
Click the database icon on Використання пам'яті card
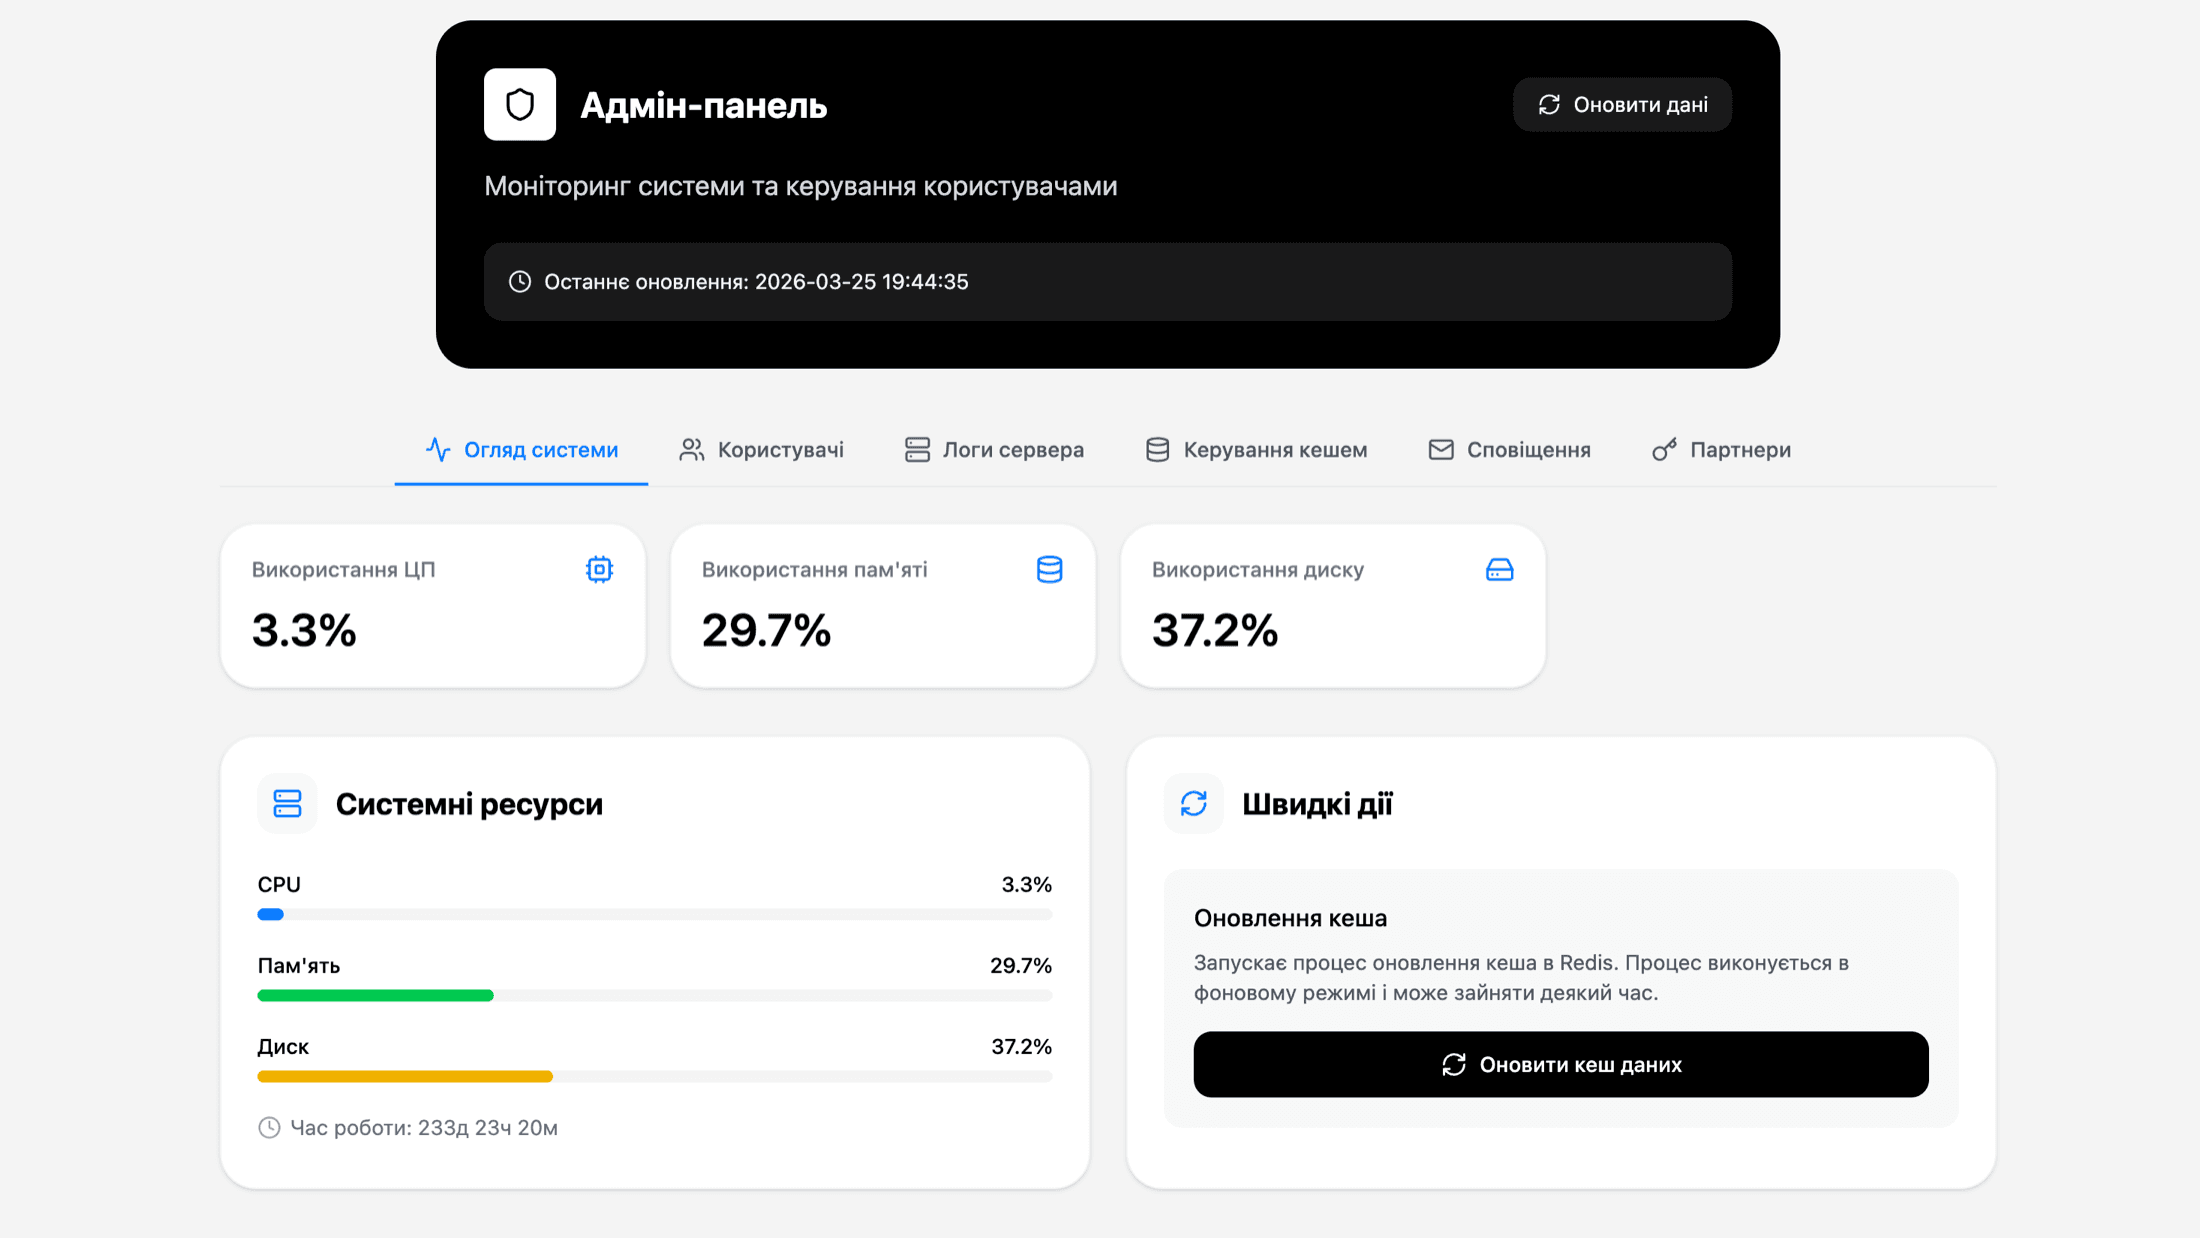pyautogui.click(x=1048, y=569)
